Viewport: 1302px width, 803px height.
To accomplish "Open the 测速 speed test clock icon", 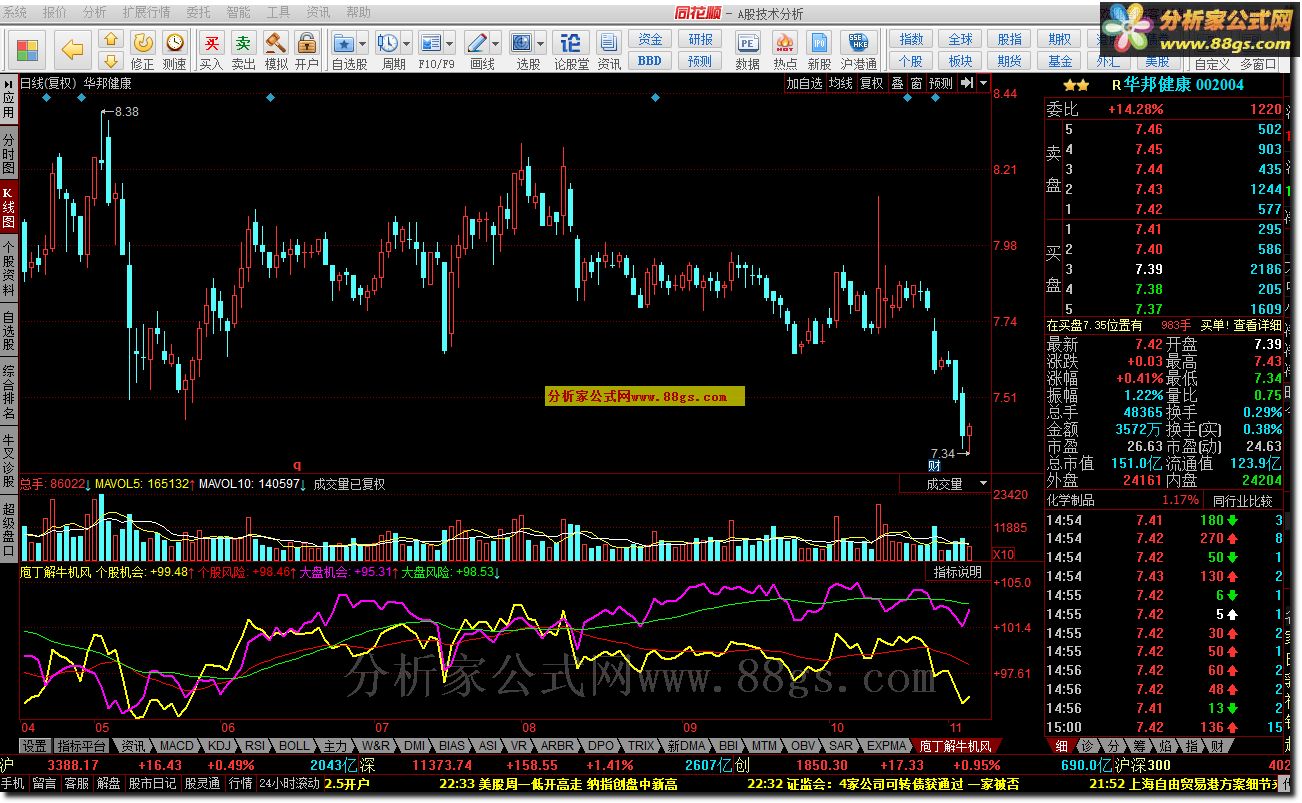I will coord(175,42).
